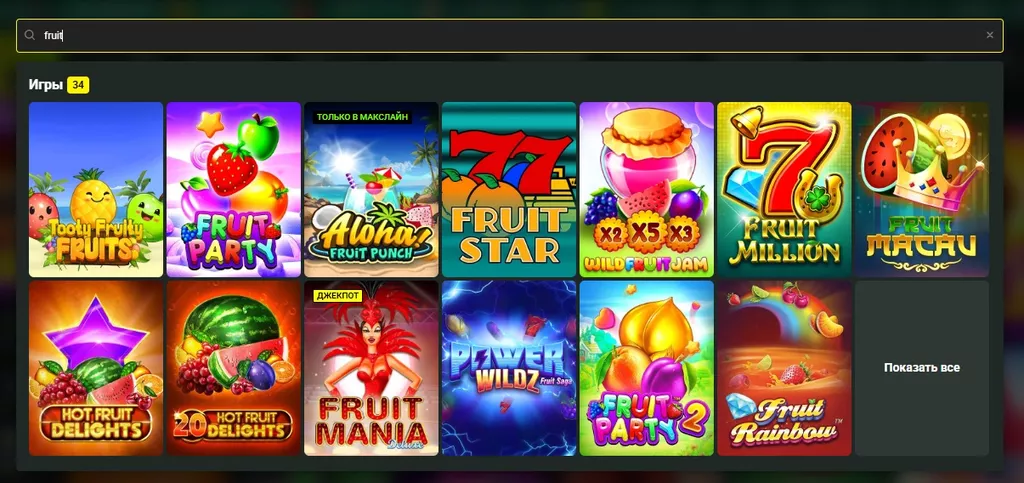Image resolution: width=1024 pixels, height=483 pixels.
Task: Click the magnifier search icon
Action: click(x=29, y=35)
